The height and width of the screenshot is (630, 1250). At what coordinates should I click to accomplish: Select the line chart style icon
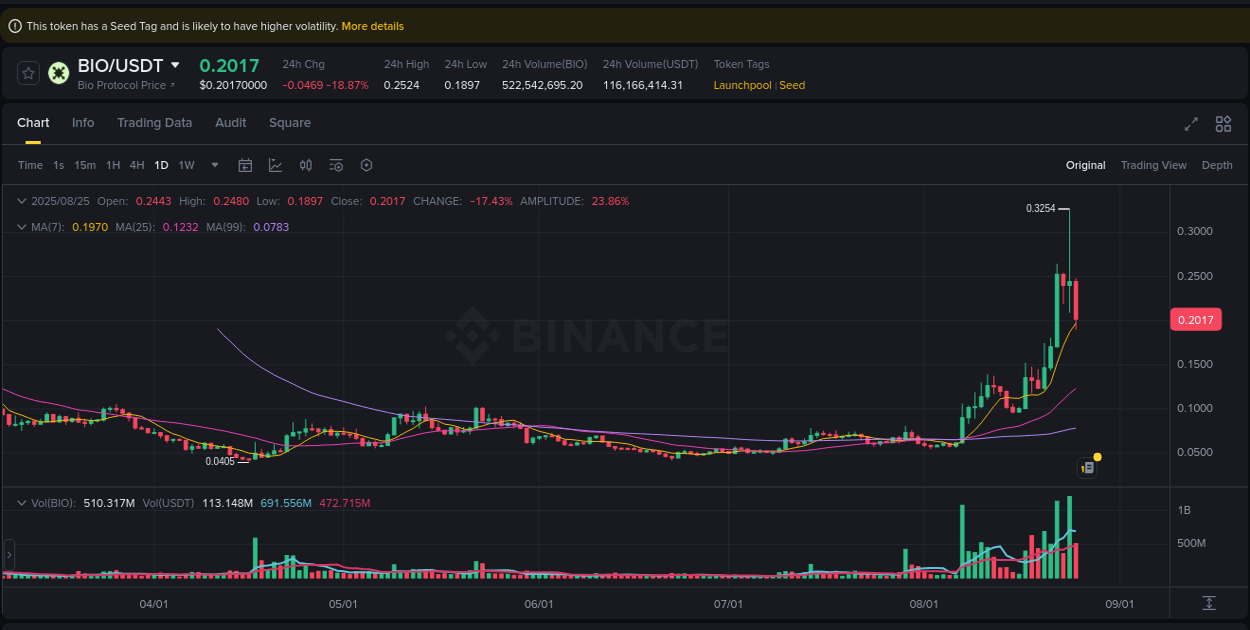point(276,165)
